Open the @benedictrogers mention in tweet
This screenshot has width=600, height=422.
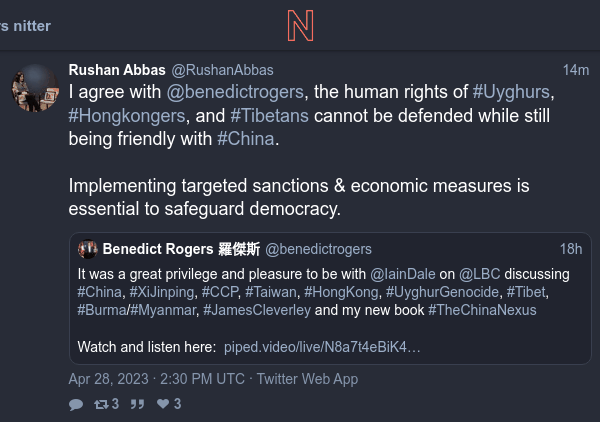click(x=239, y=92)
